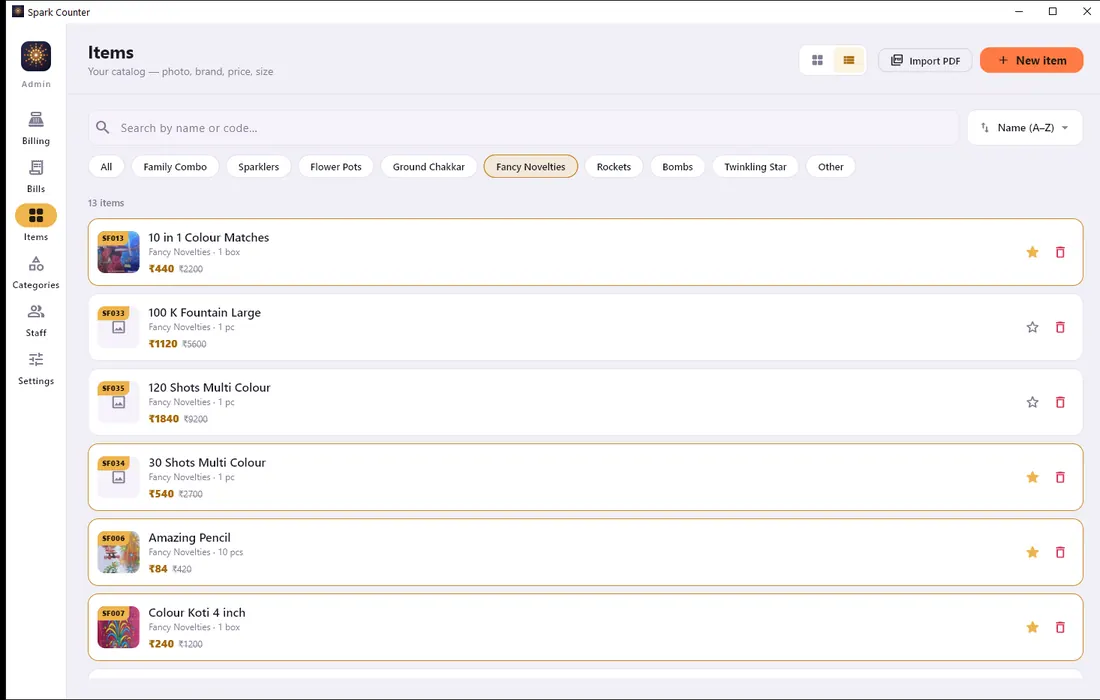Select the Fancy Novelties filter chip

pyautogui.click(x=530, y=167)
